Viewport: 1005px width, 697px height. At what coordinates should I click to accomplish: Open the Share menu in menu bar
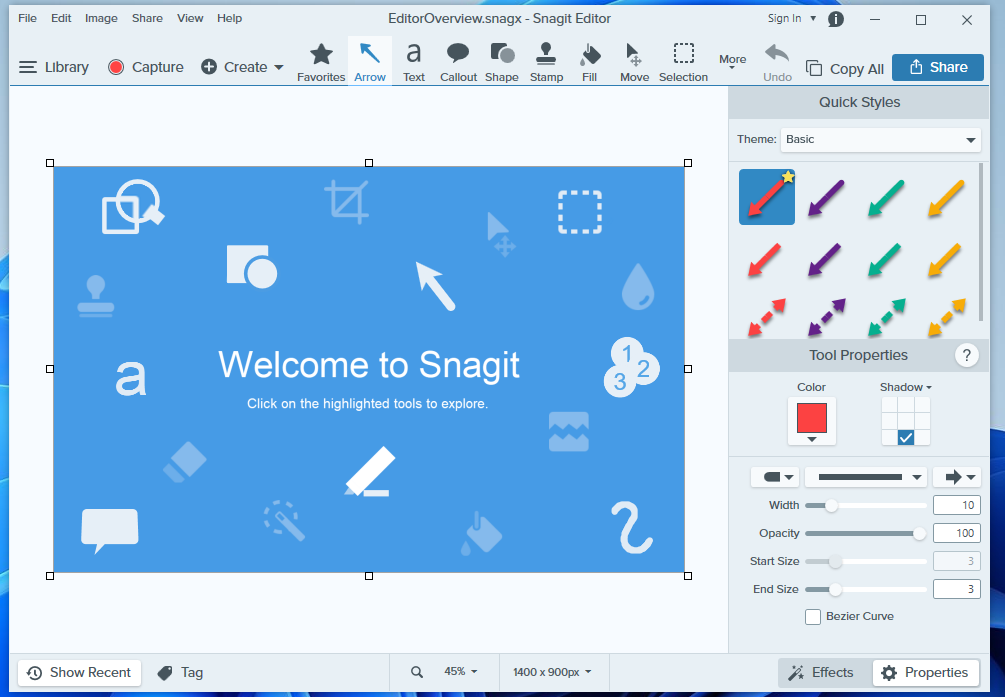147,18
